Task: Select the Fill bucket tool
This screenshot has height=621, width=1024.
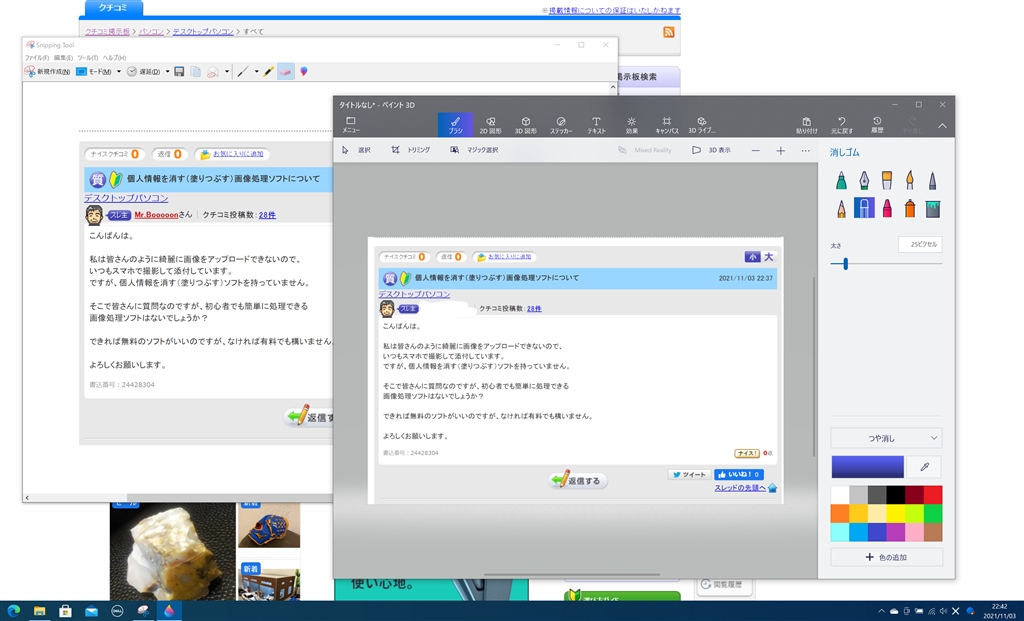Action: (933, 208)
